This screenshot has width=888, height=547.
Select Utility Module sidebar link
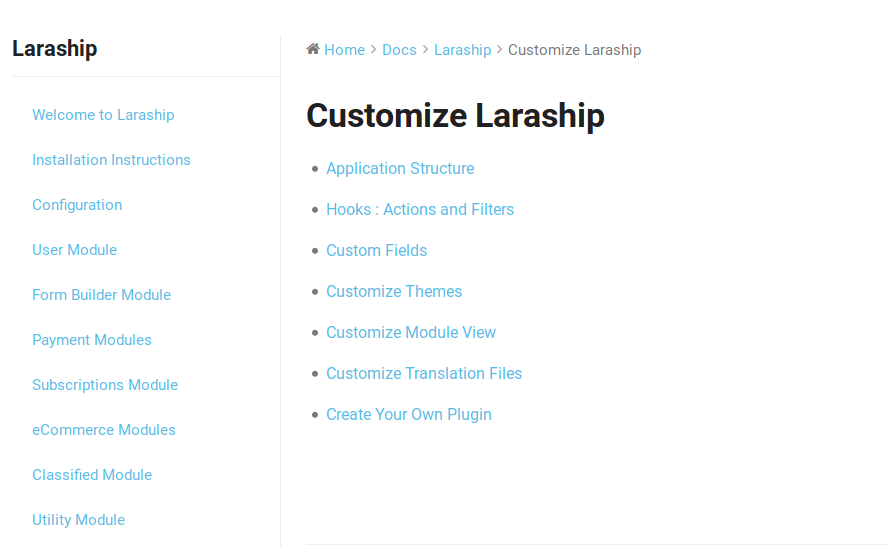78,520
